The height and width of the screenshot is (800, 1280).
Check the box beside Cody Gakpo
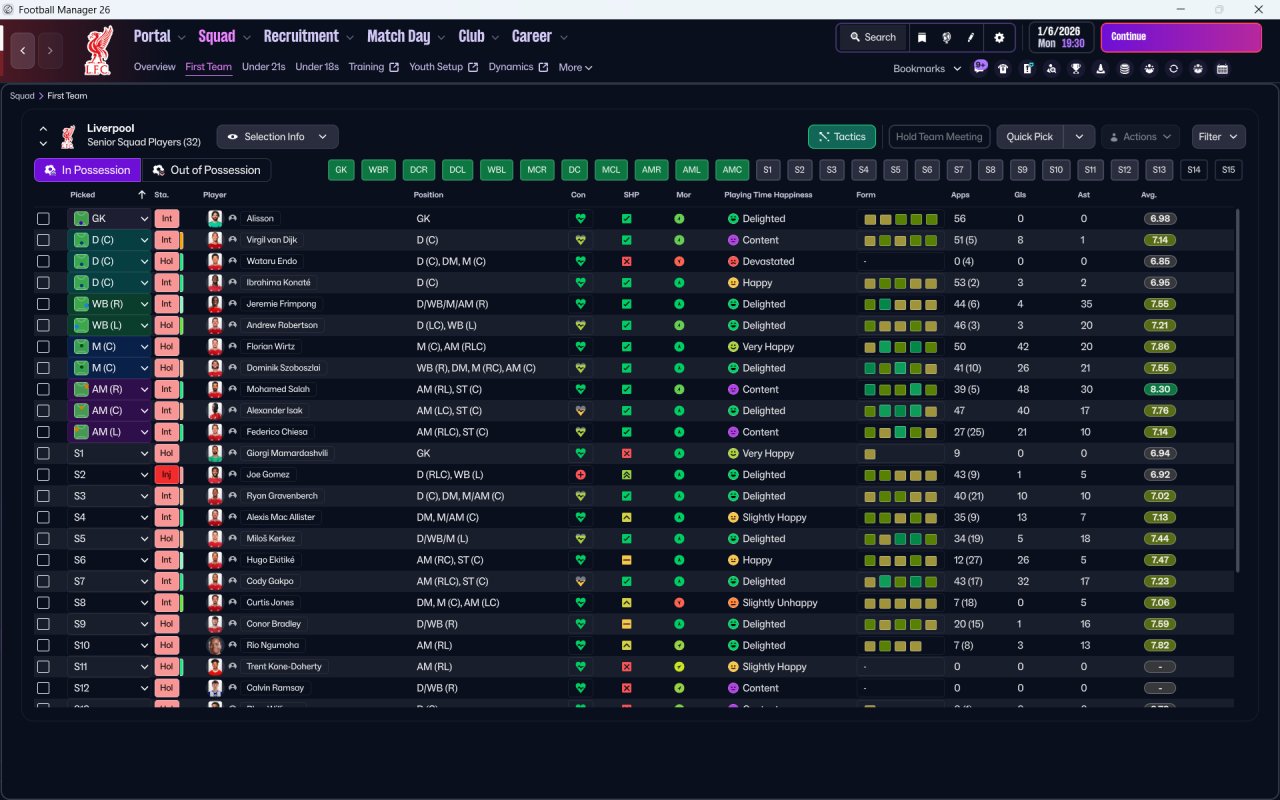tap(43, 581)
